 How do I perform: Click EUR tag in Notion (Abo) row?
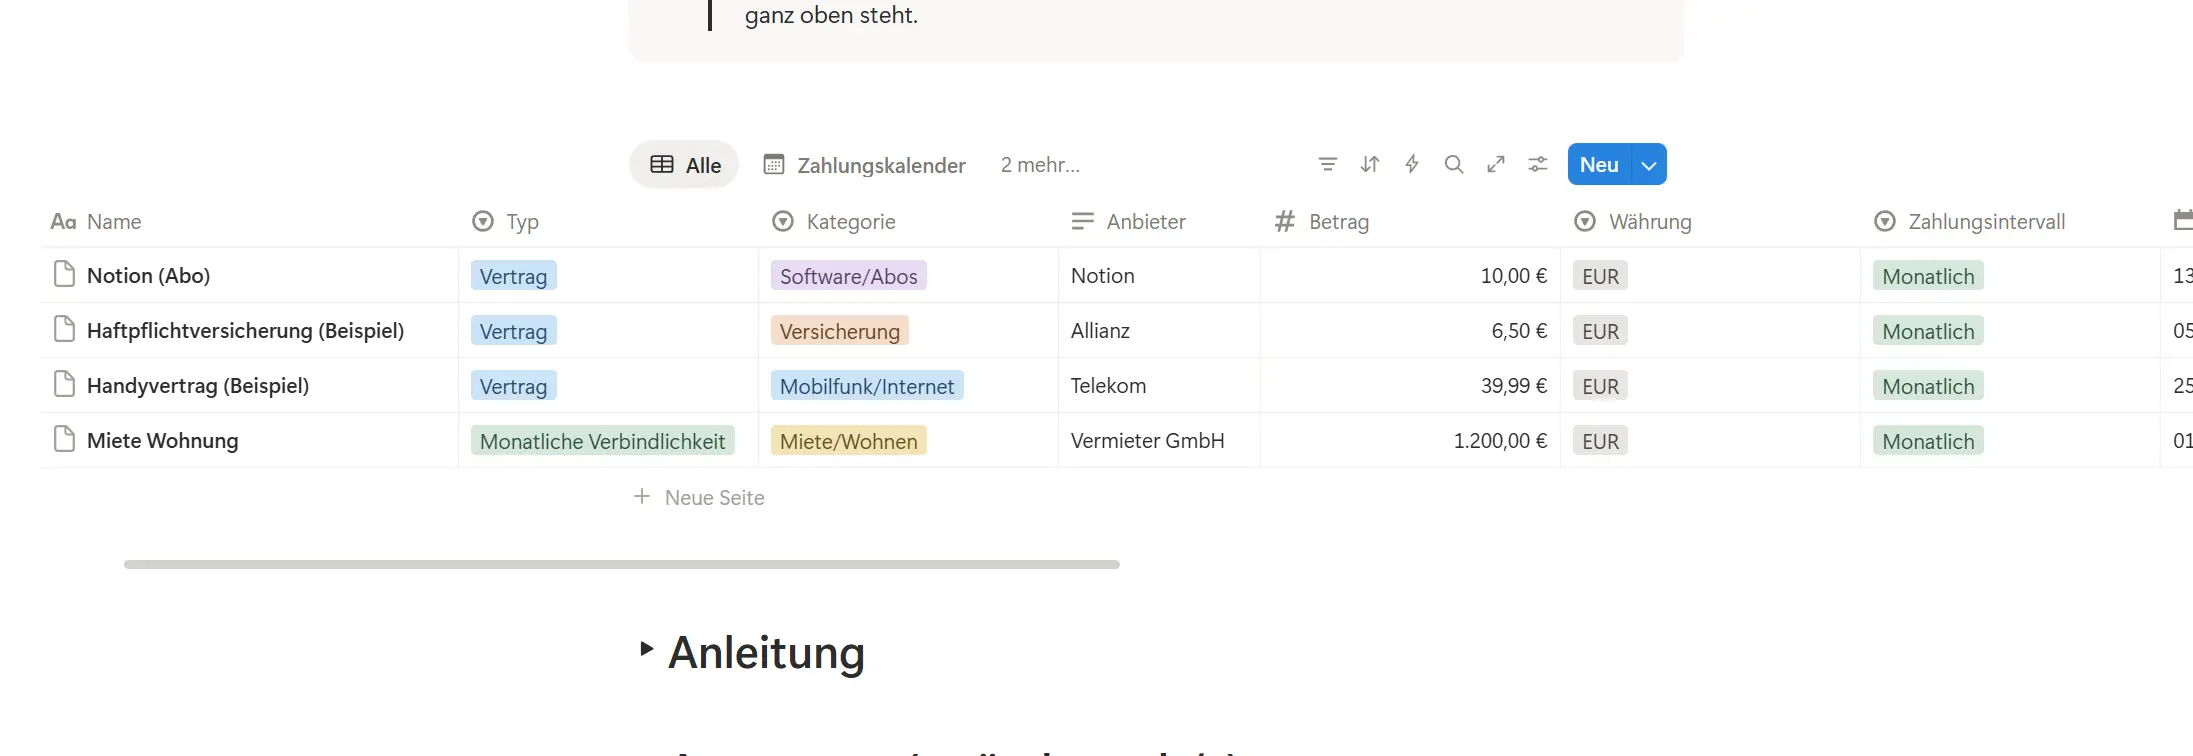coord(1600,276)
